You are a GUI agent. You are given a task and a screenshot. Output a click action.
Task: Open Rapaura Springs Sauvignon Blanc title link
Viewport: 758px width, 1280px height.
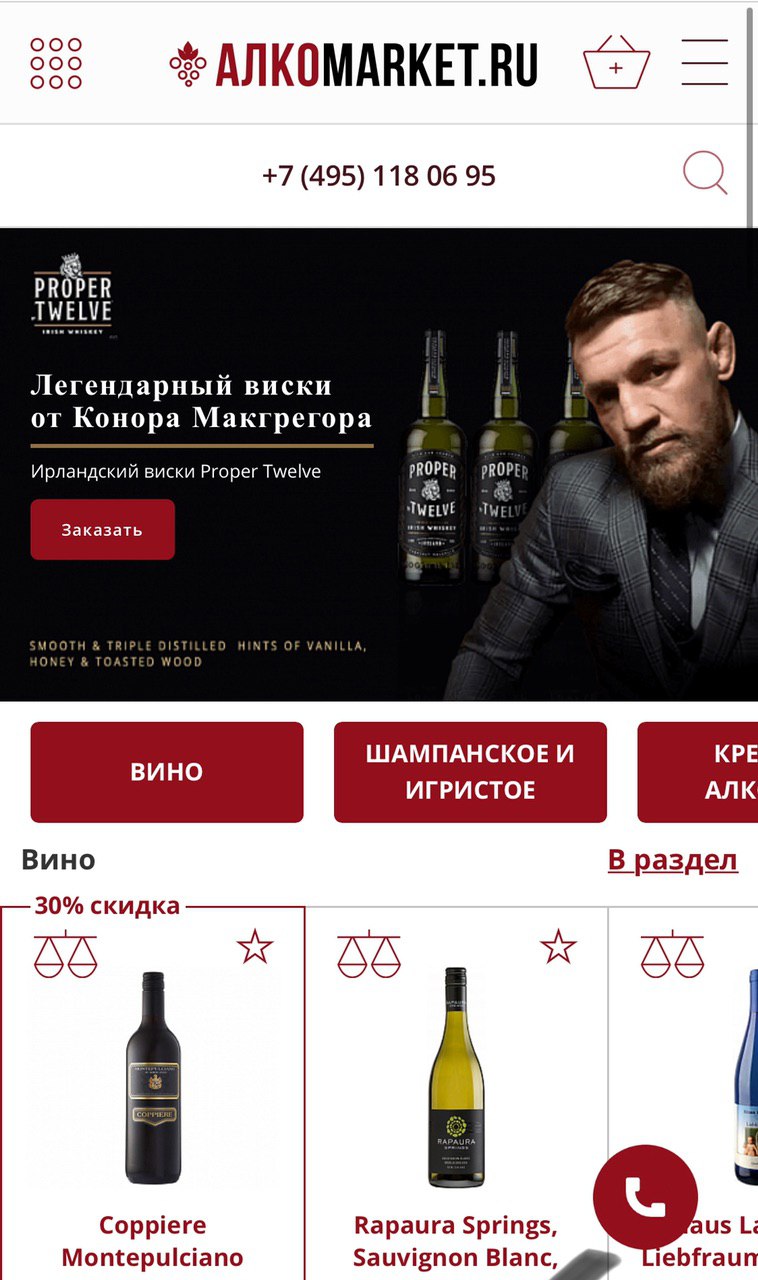(456, 1241)
